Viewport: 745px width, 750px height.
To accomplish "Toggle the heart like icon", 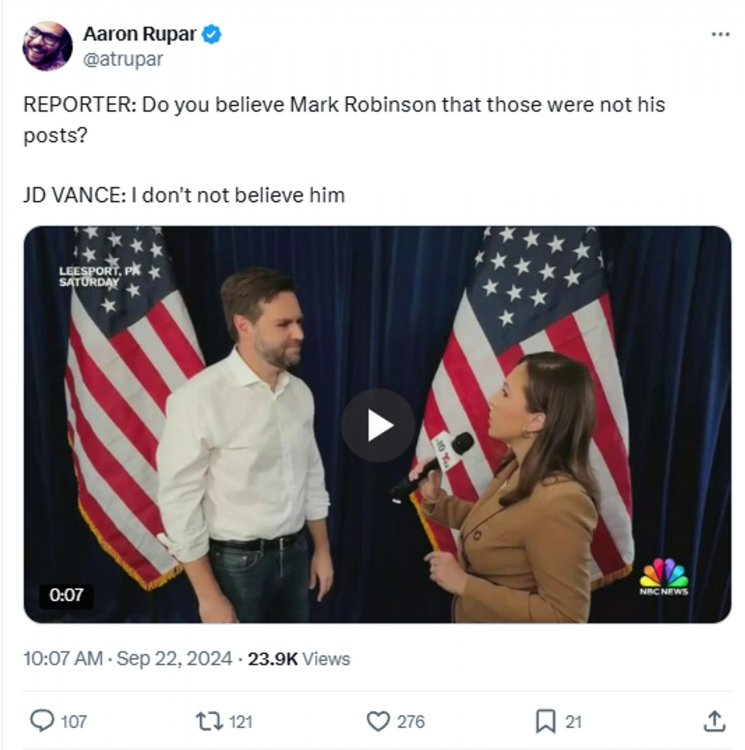I will coord(377,721).
